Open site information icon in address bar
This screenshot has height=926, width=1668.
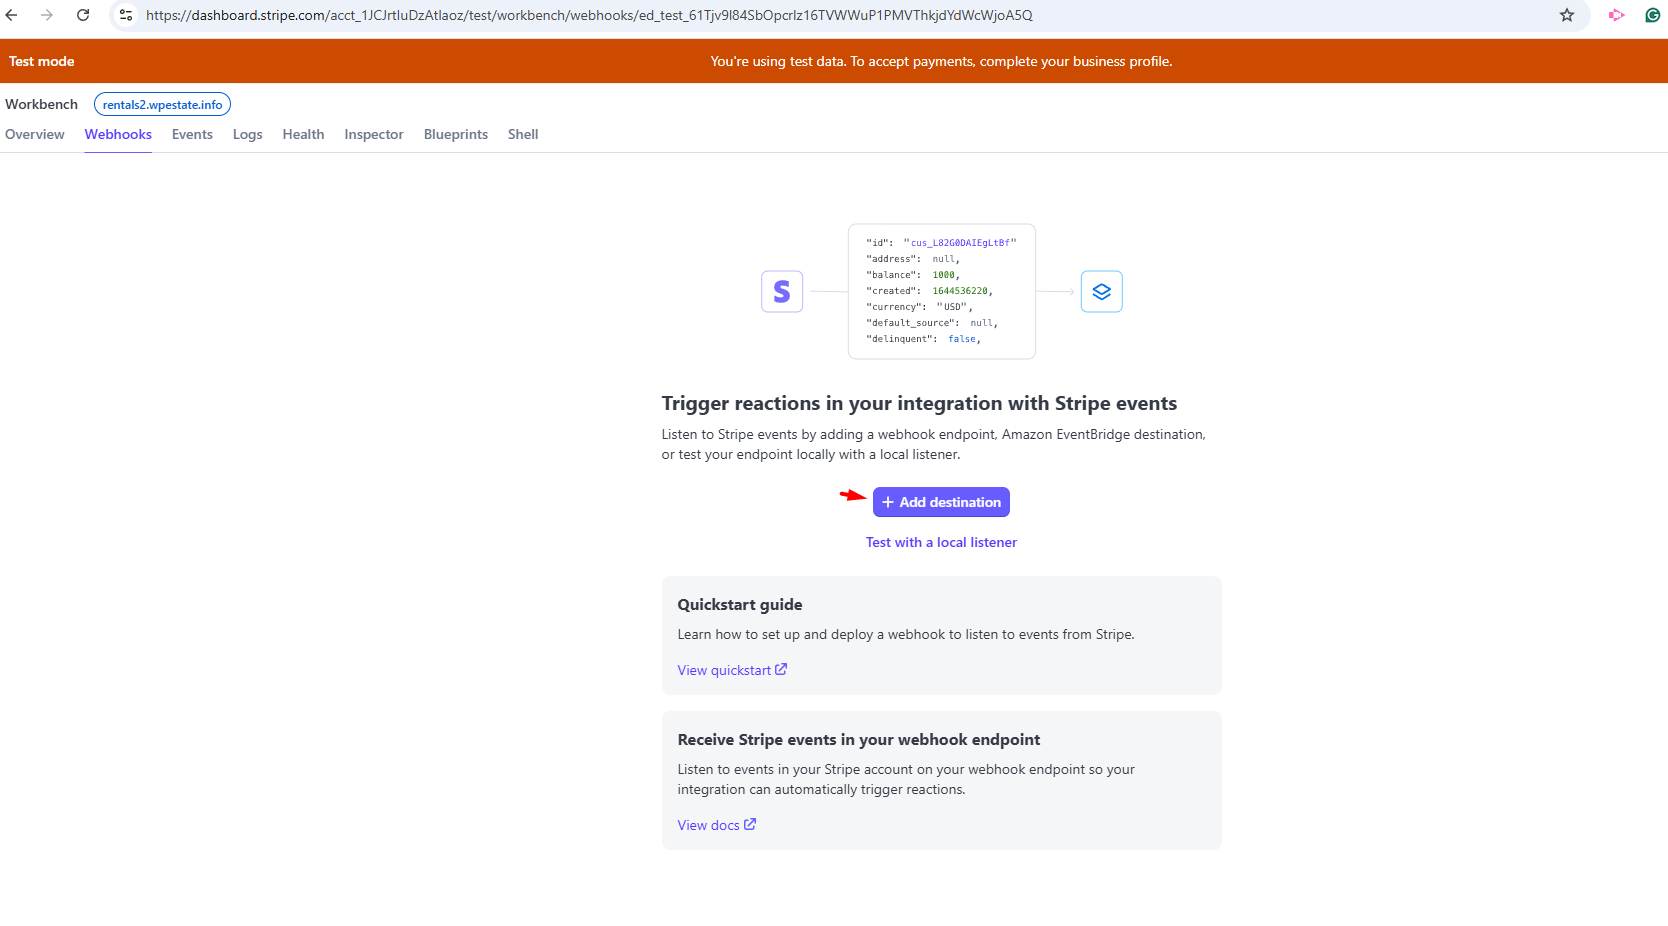tap(126, 15)
